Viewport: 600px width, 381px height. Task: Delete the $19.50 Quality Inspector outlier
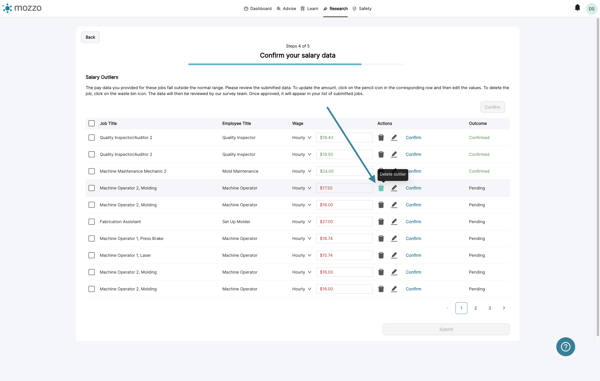pyautogui.click(x=381, y=154)
